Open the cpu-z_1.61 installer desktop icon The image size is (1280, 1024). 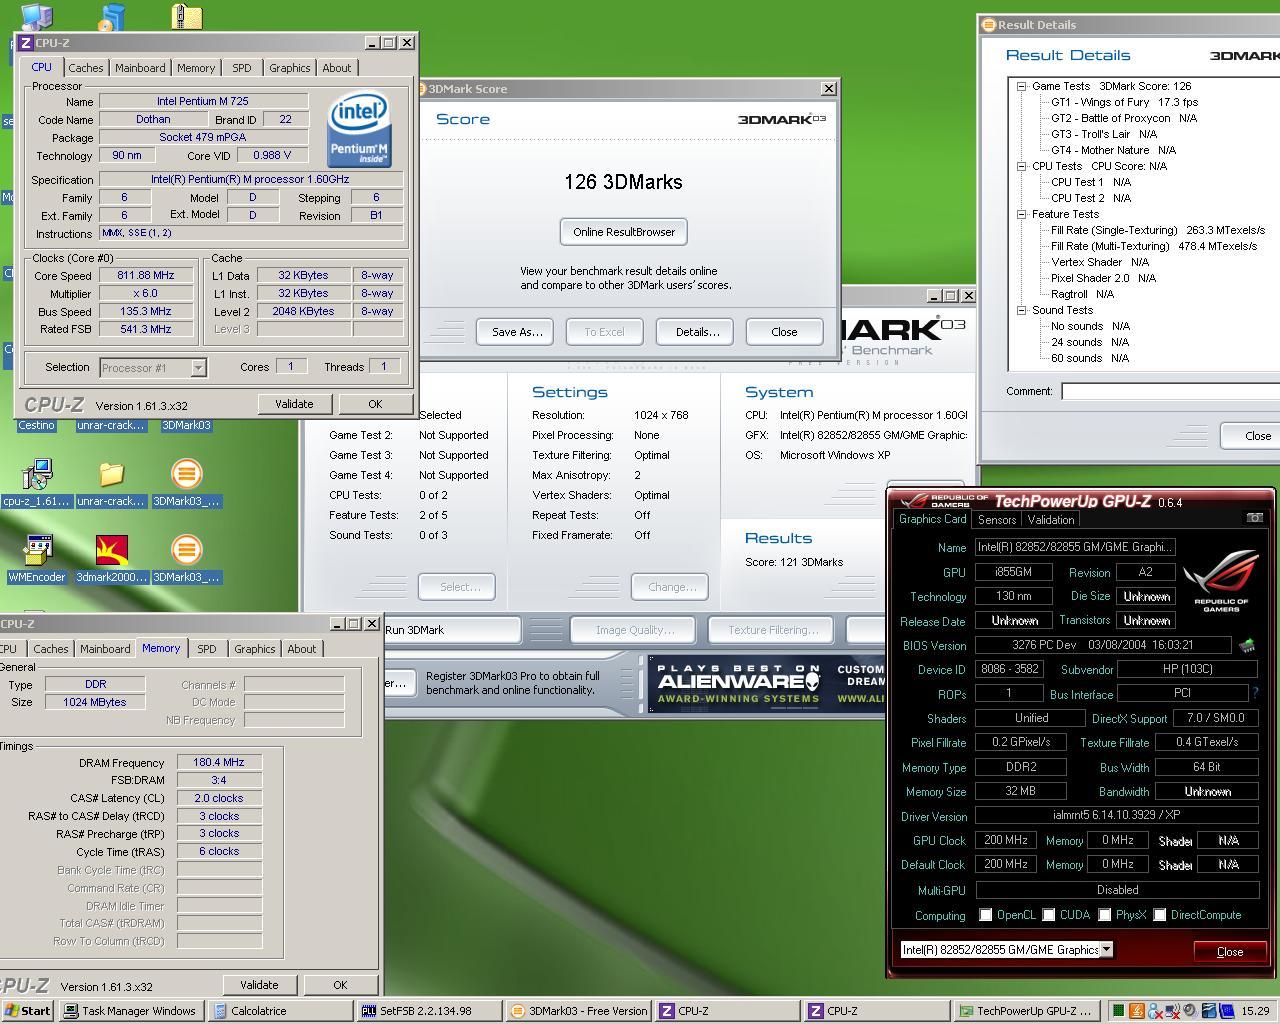(37, 474)
